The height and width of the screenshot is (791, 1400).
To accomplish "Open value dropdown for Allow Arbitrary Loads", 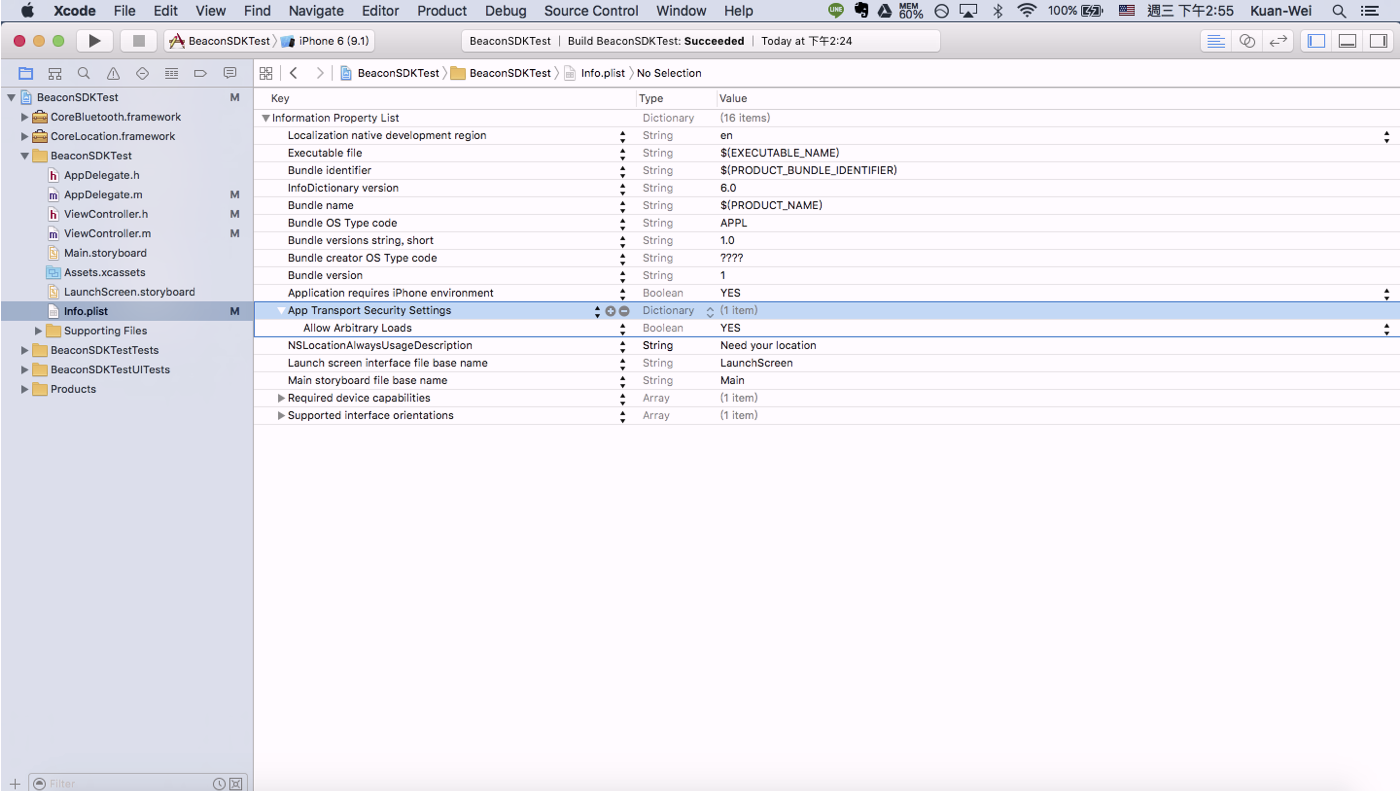I will point(1386,328).
